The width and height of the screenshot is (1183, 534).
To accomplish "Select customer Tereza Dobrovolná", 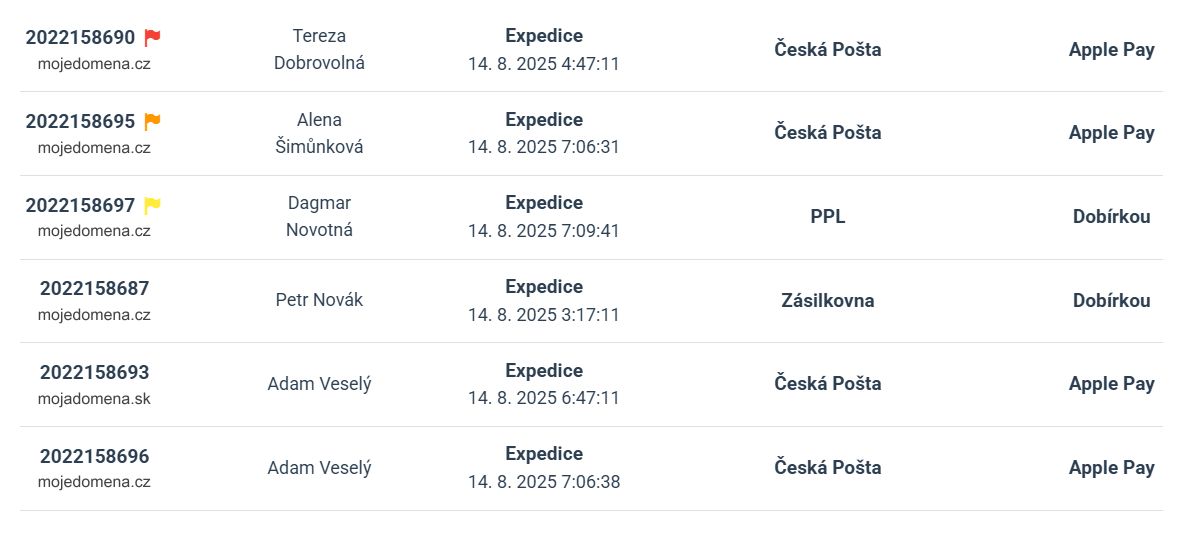I will tap(319, 49).
